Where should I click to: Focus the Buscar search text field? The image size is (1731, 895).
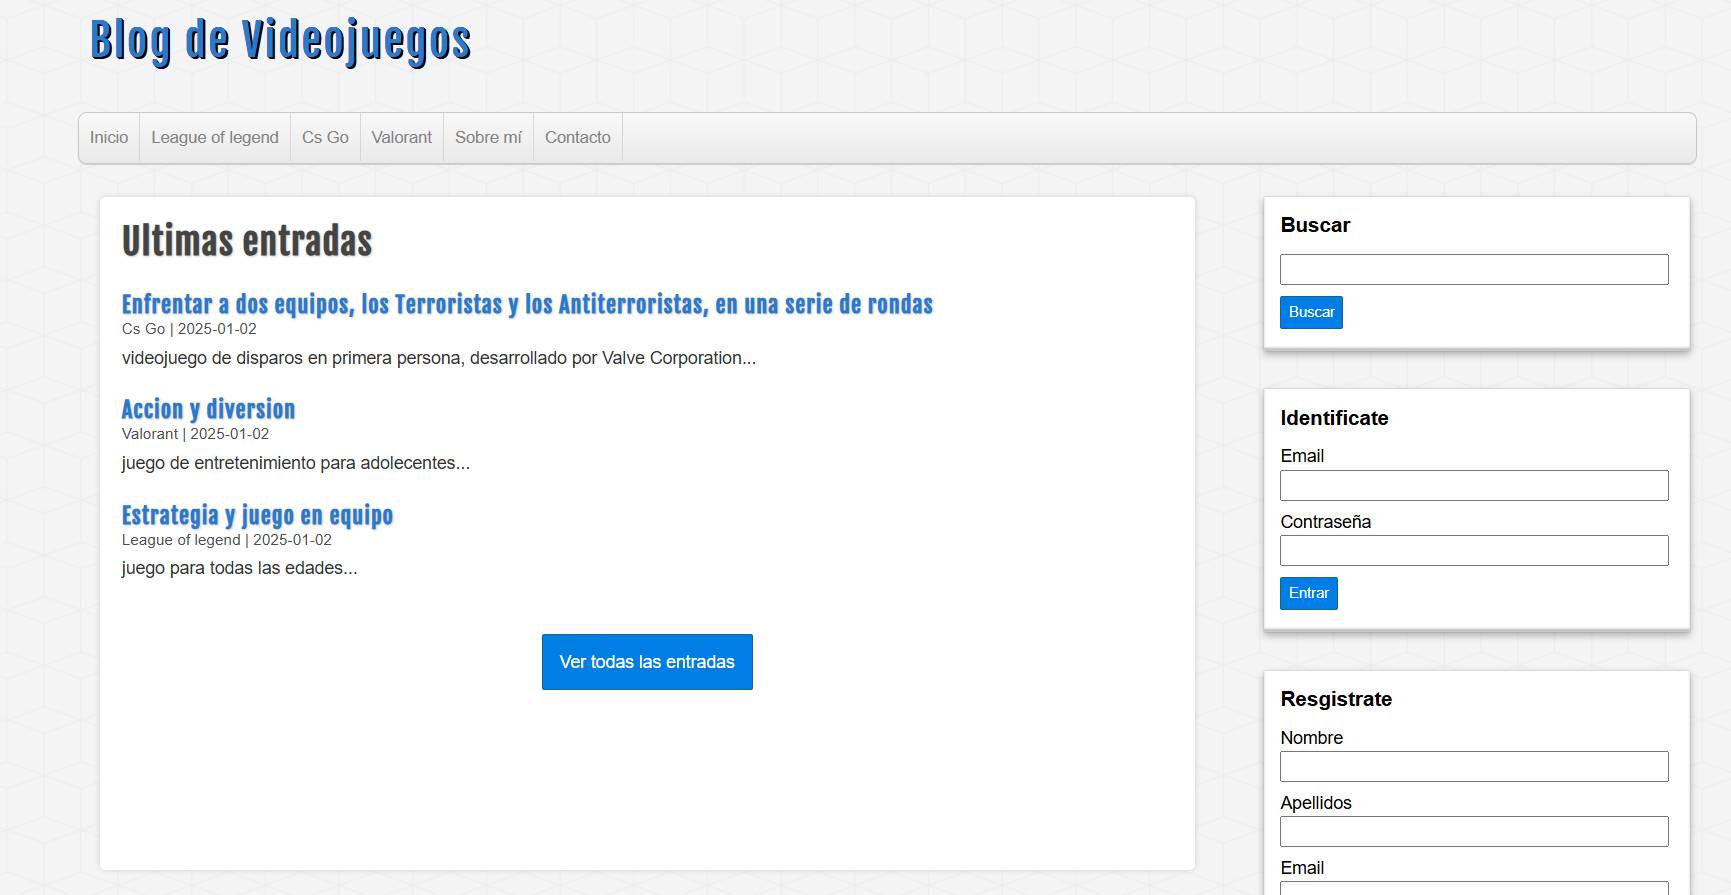click(x=1473, y=269)
